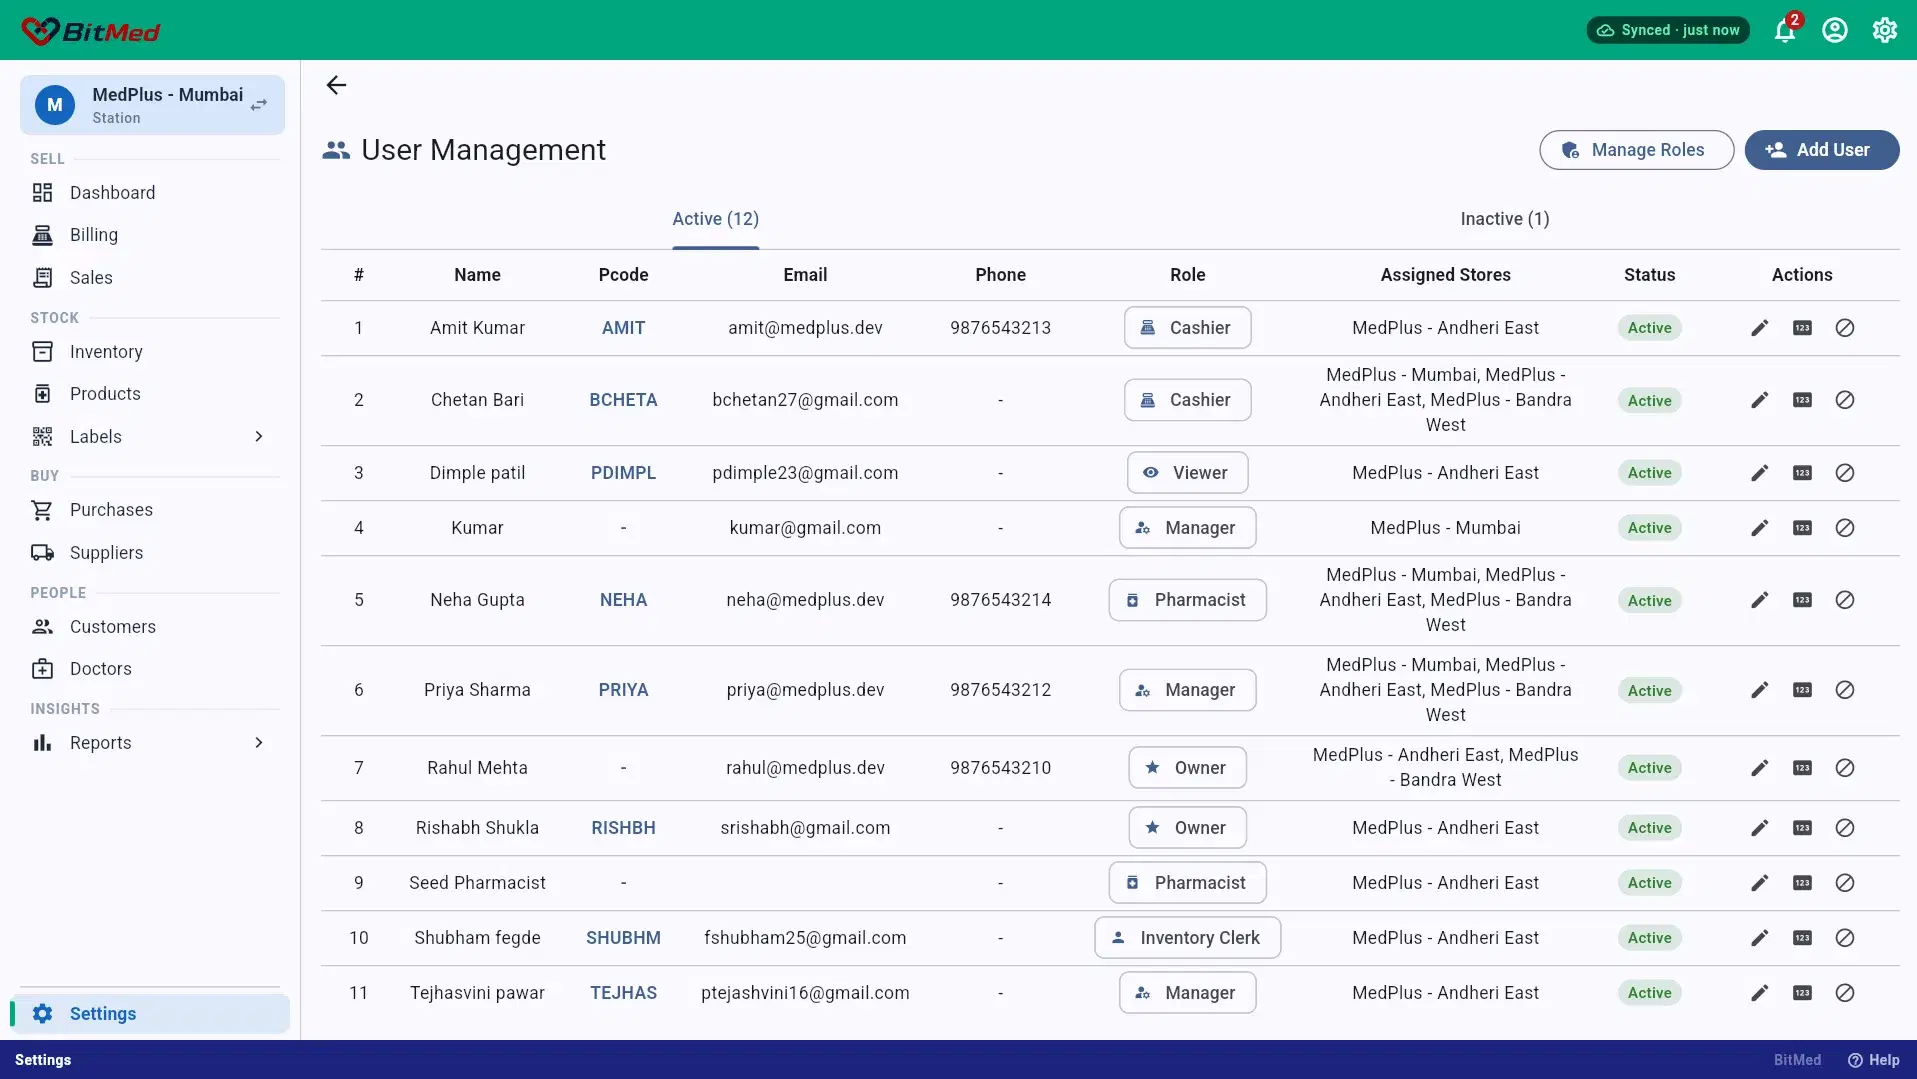Open Suppliers in the sidebar
Screen dimensions: 1917x1079
pyautogui.click(x=152, y=553)
